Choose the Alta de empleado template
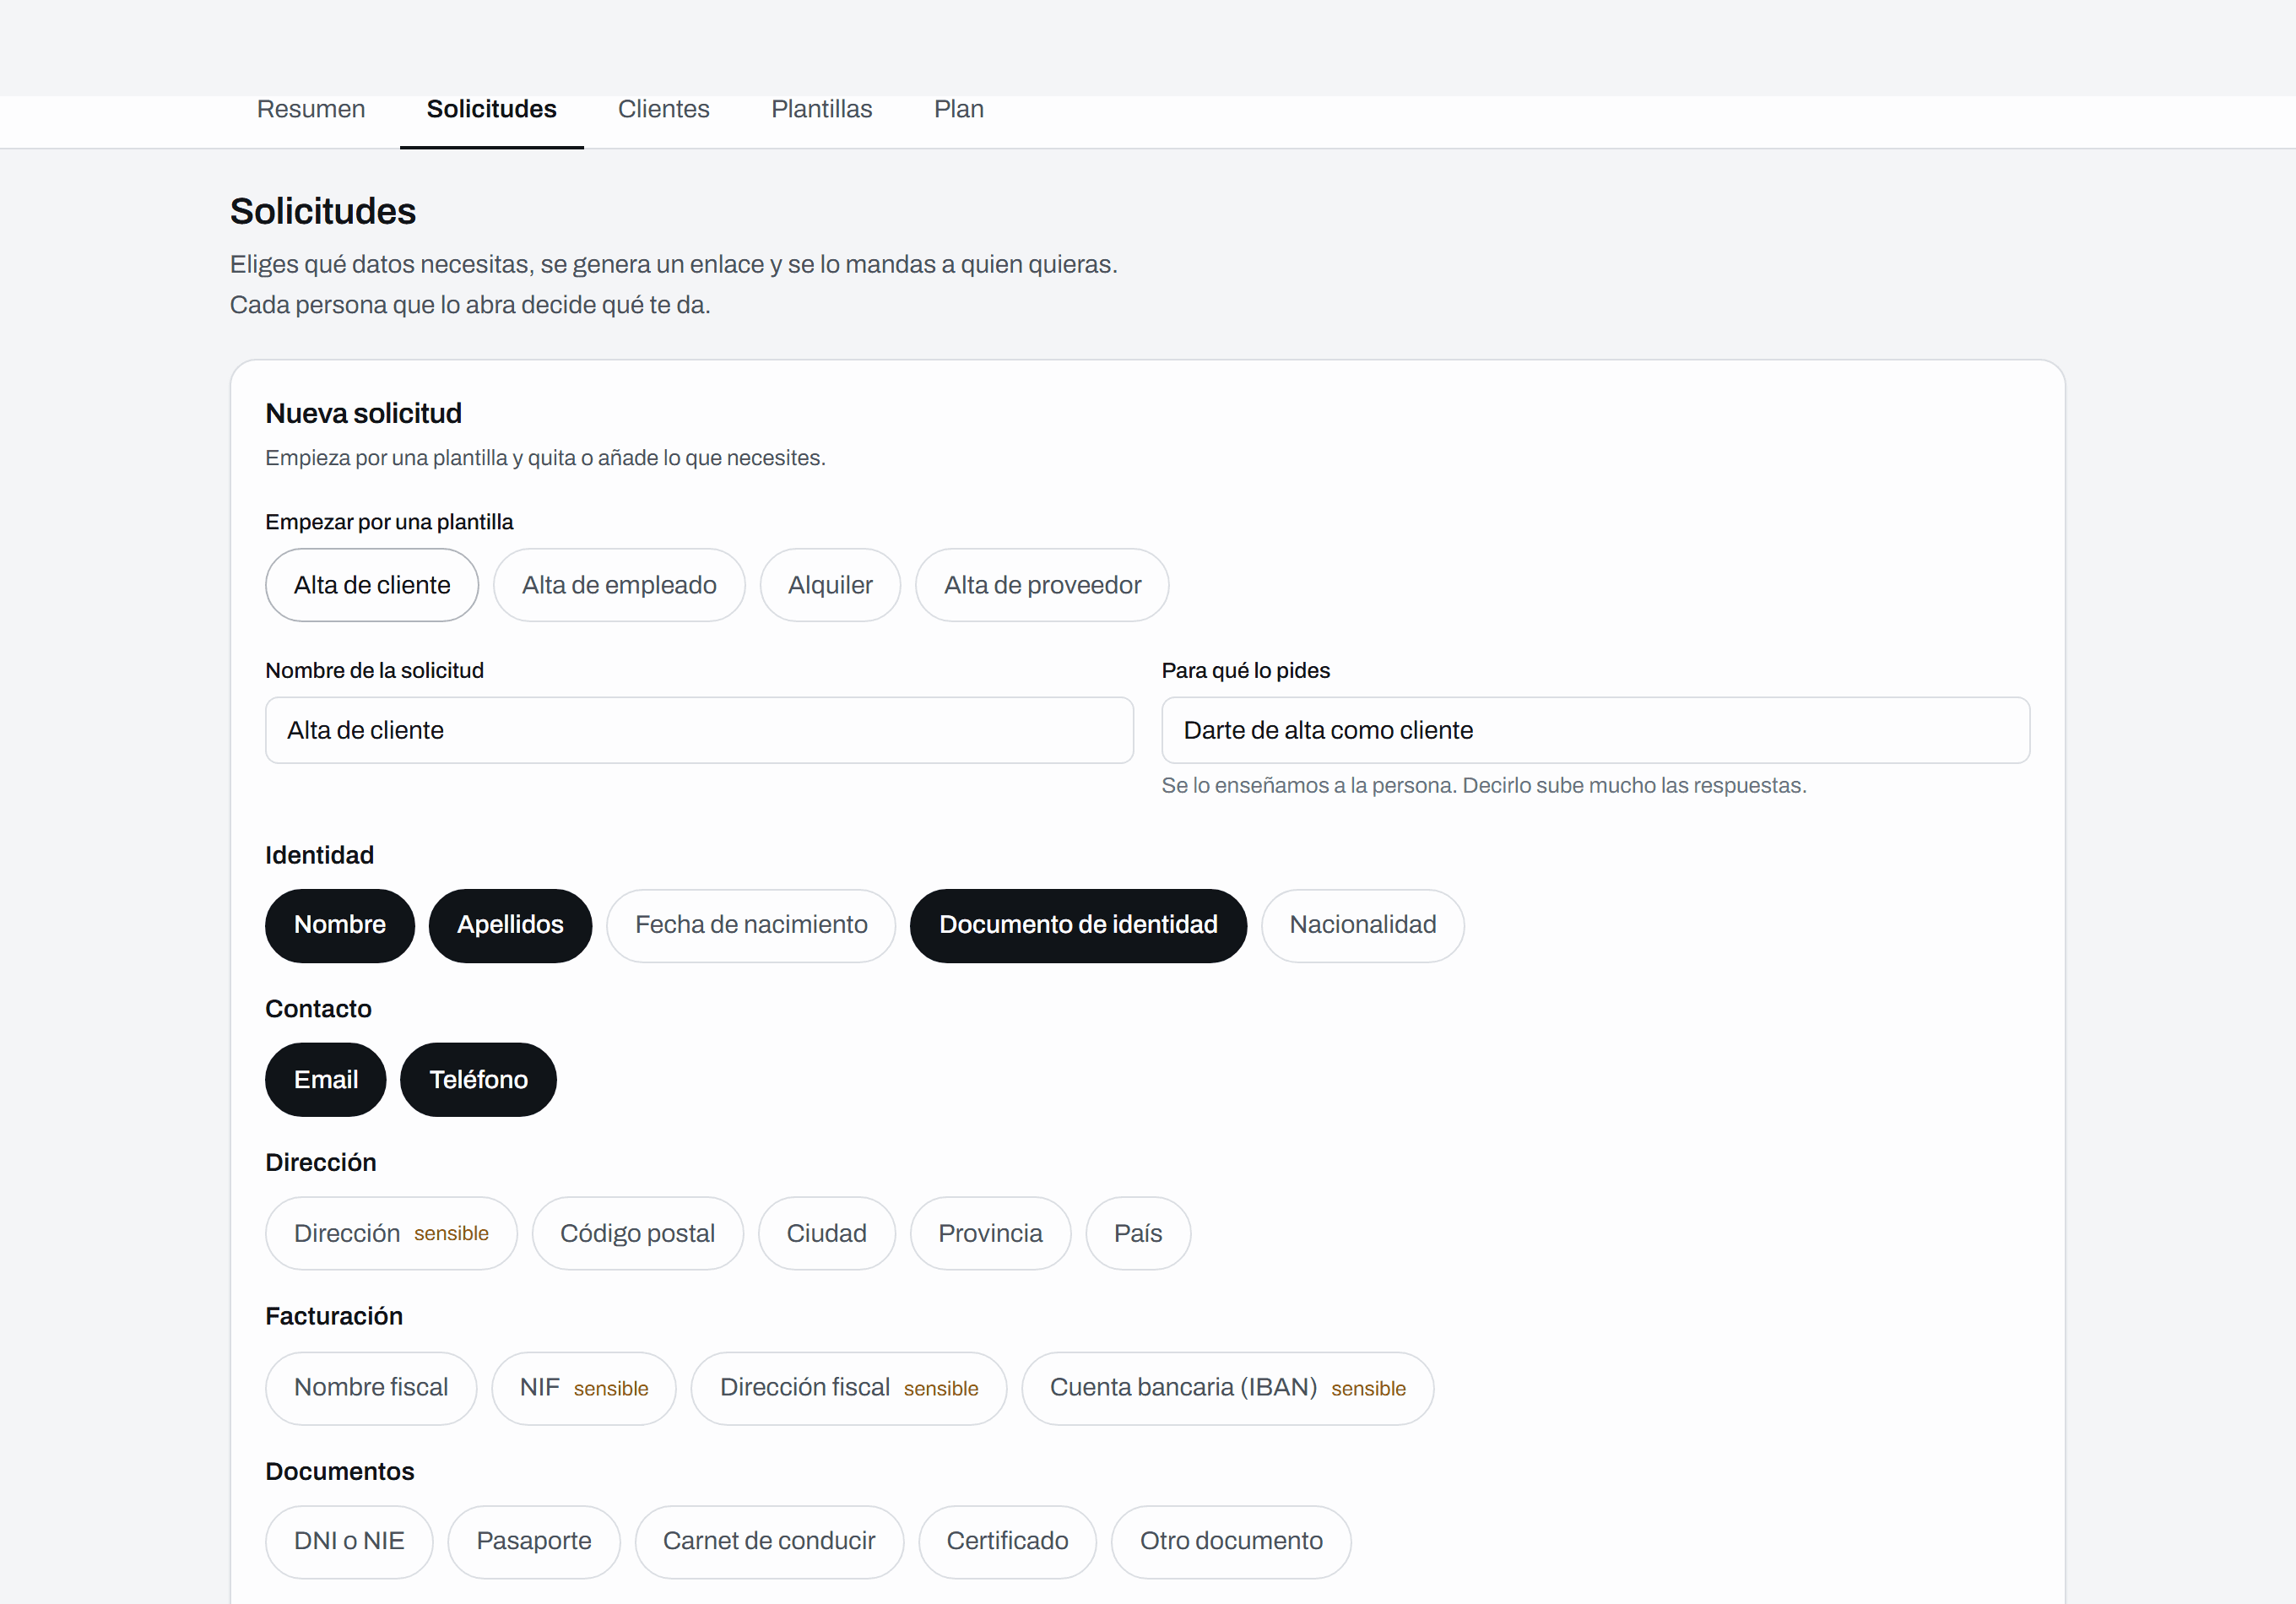Screen dimensions: 2296x1604 click(x=619, y=585)
